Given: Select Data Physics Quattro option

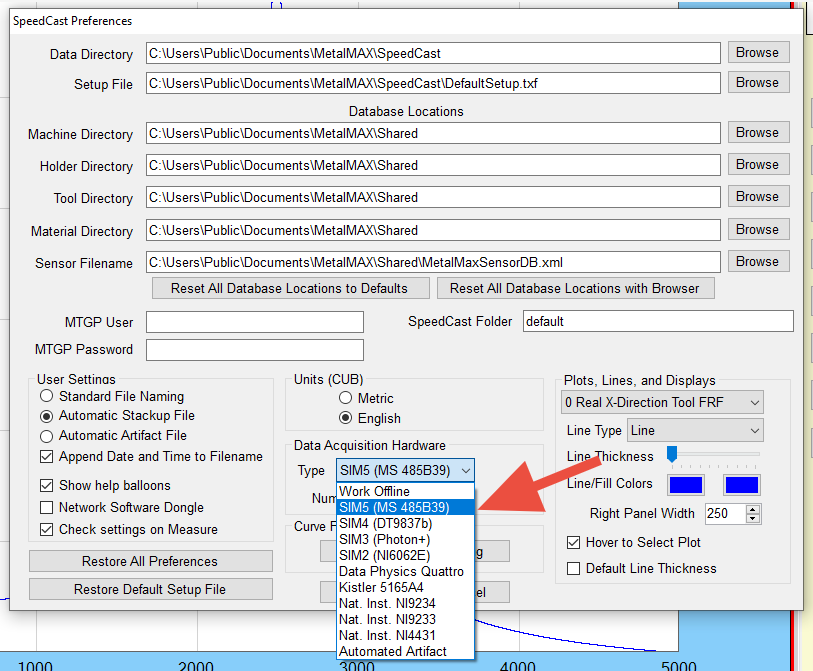Looking at the screenshot, I should (x=405, y=571).
